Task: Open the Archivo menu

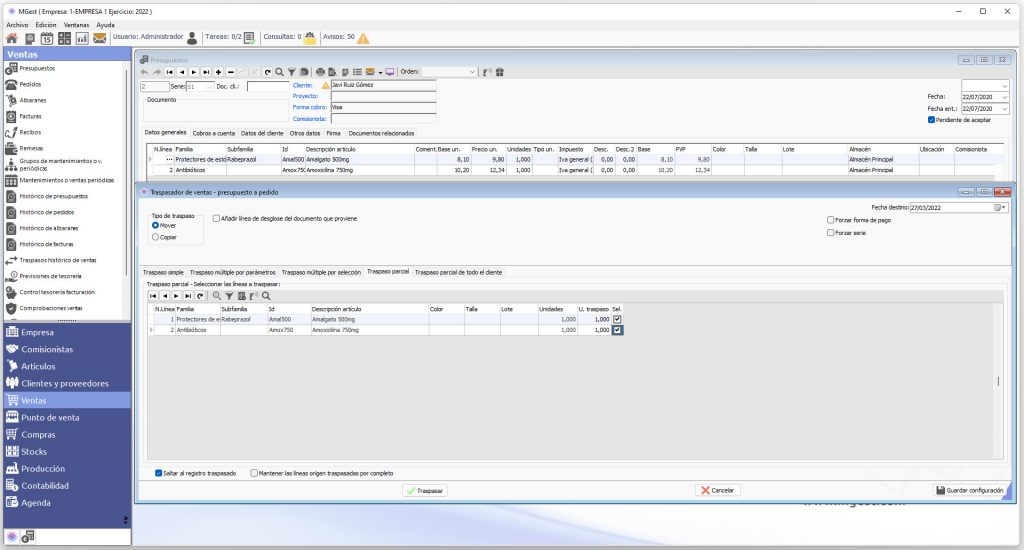Action: pos(17,25)
